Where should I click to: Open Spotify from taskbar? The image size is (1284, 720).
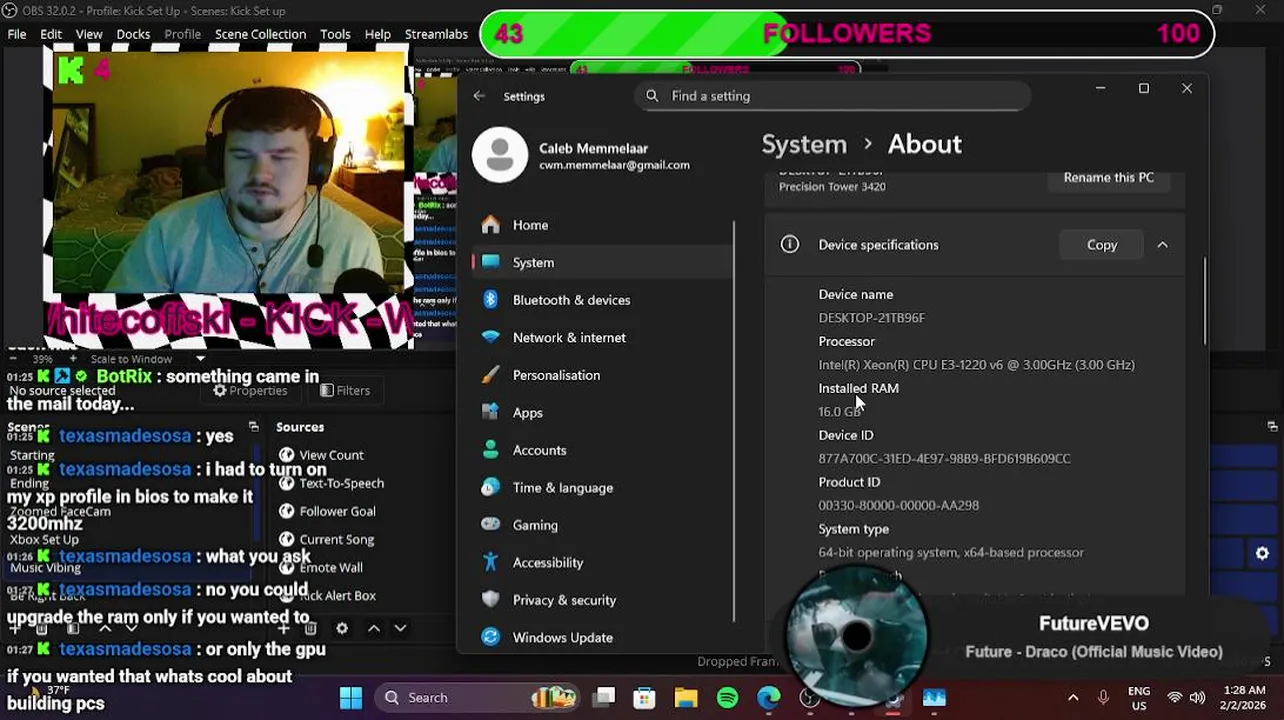pyautogui.click(x=727, y=698)
